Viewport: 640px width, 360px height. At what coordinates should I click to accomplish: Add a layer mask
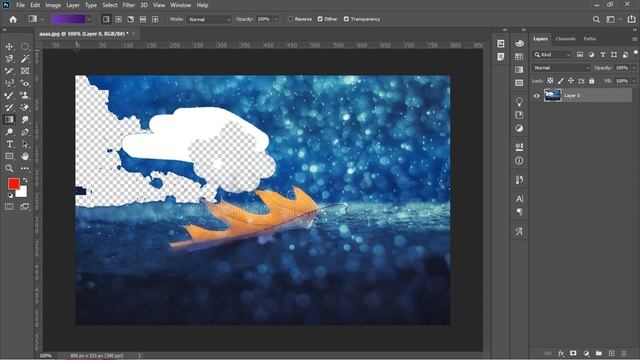(573, 353)
